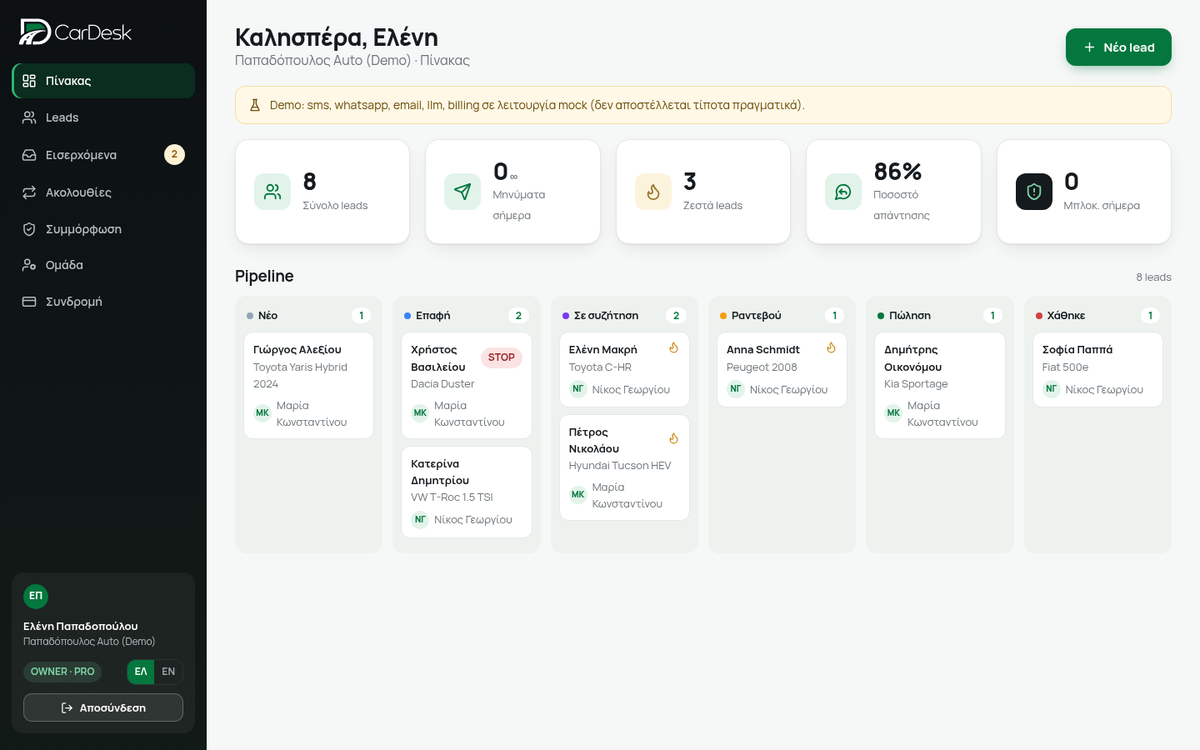Viewport: 1200px width, 750px height.
Task: Click the flame icon on Ελένη Μακρή card
Action: click(x=674, y=348)
